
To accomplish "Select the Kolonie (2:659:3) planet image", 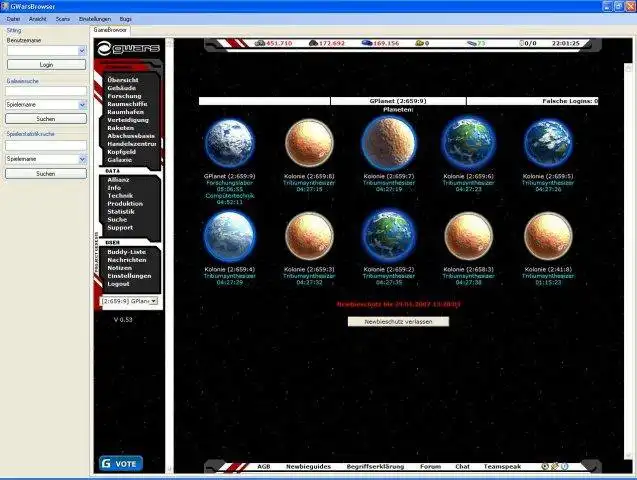I will point(309,236).
